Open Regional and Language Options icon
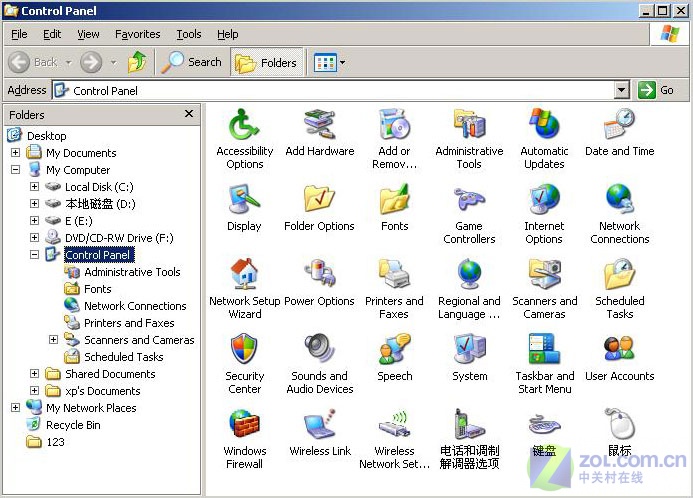 pyautogui.click(x=469, y=274)
